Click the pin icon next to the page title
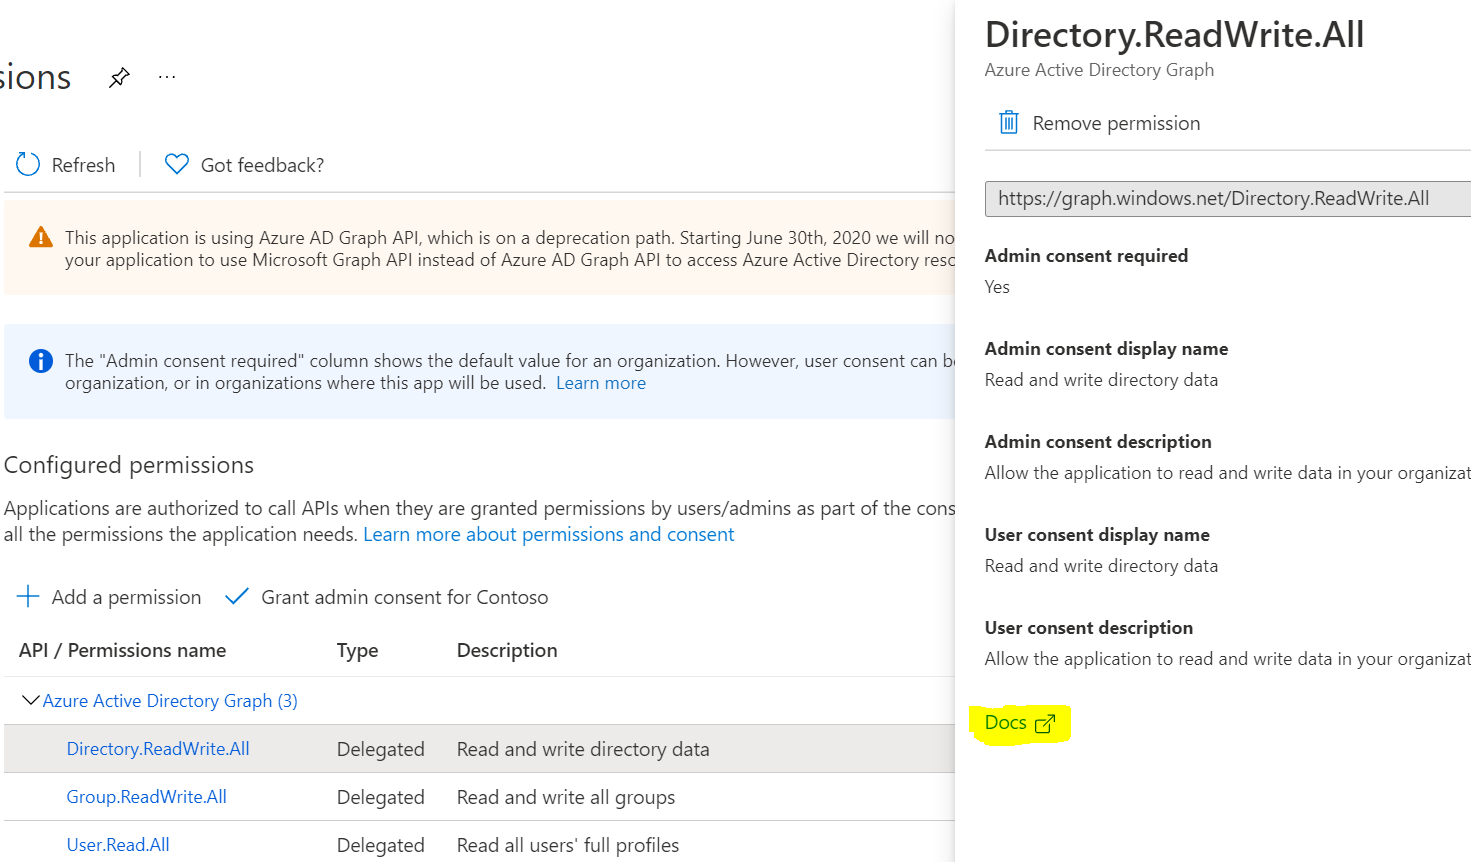Screen dimensions: 1471x862 tap(119, 76)
